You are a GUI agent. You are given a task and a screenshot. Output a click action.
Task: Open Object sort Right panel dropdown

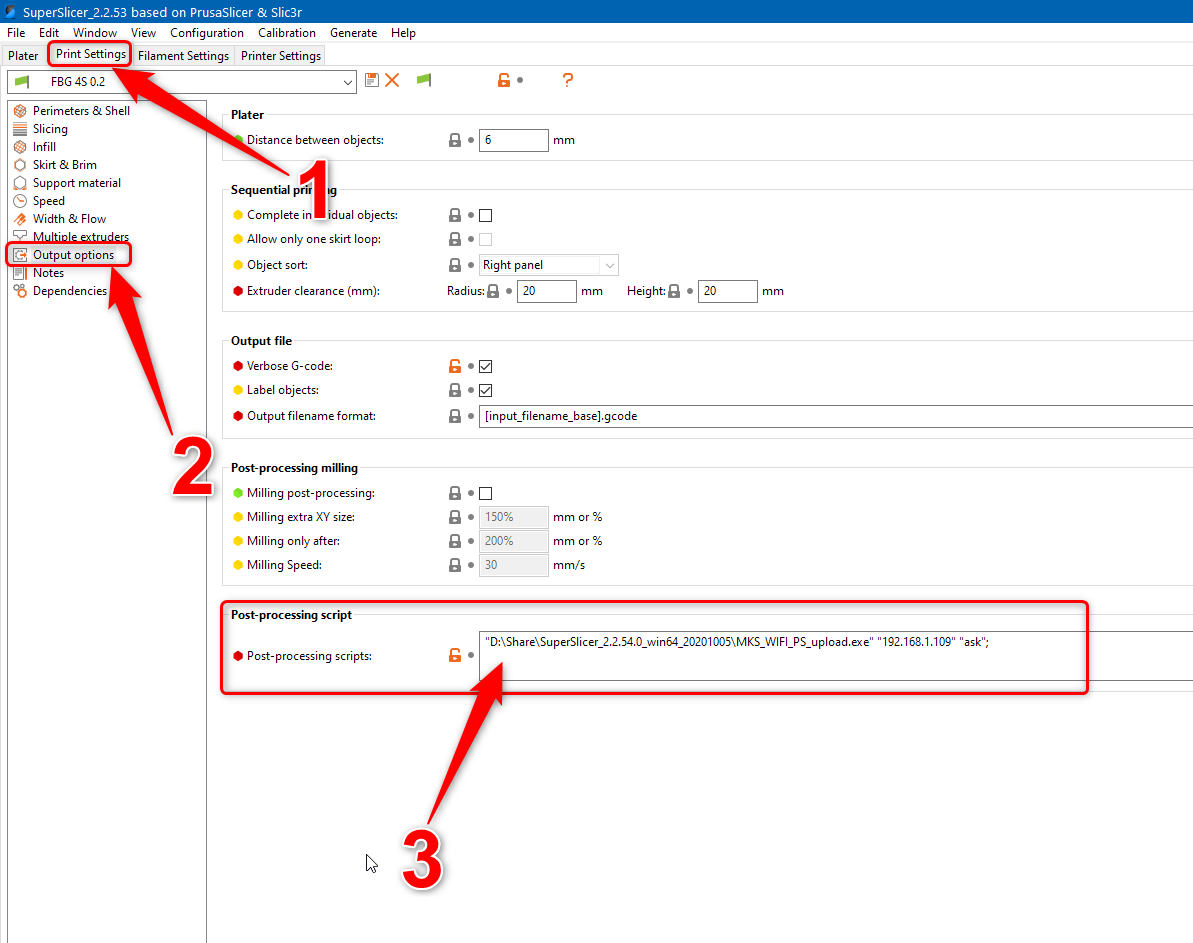tap(549, 265)
